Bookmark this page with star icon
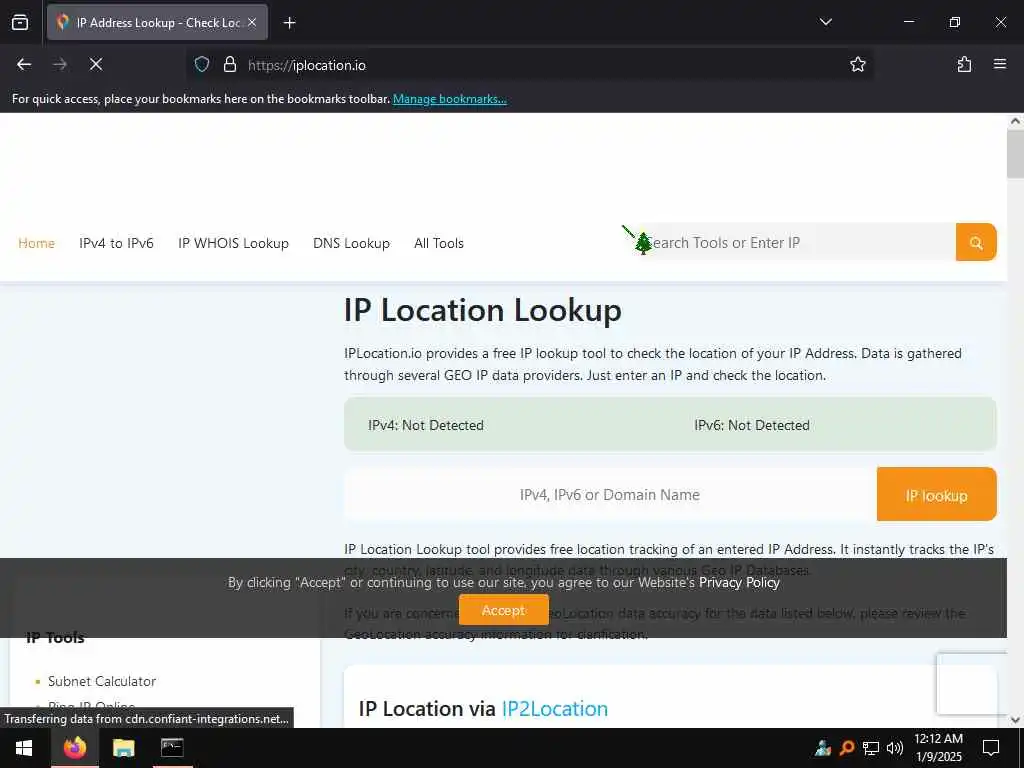 point(857,64)
